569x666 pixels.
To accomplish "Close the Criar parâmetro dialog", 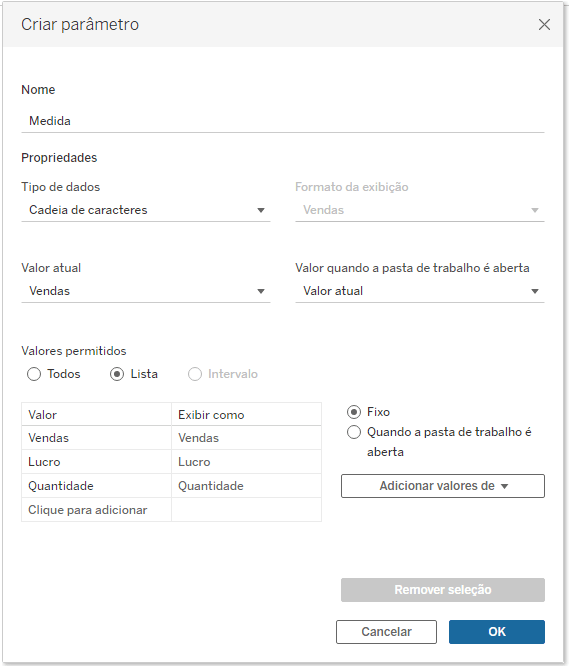I will [544, 25].
